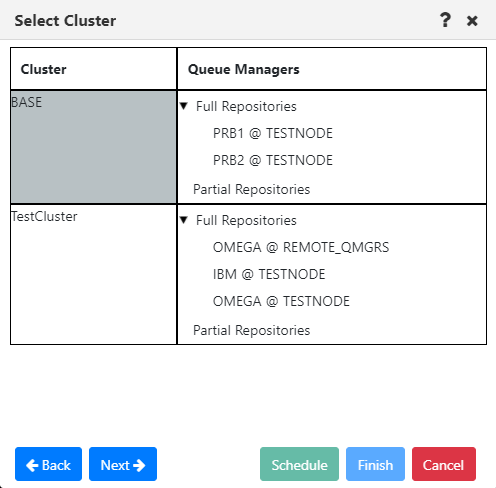The image size is (496, 488).
Task: Select the TestCluster cluster cell
Action: click(93, 274)
